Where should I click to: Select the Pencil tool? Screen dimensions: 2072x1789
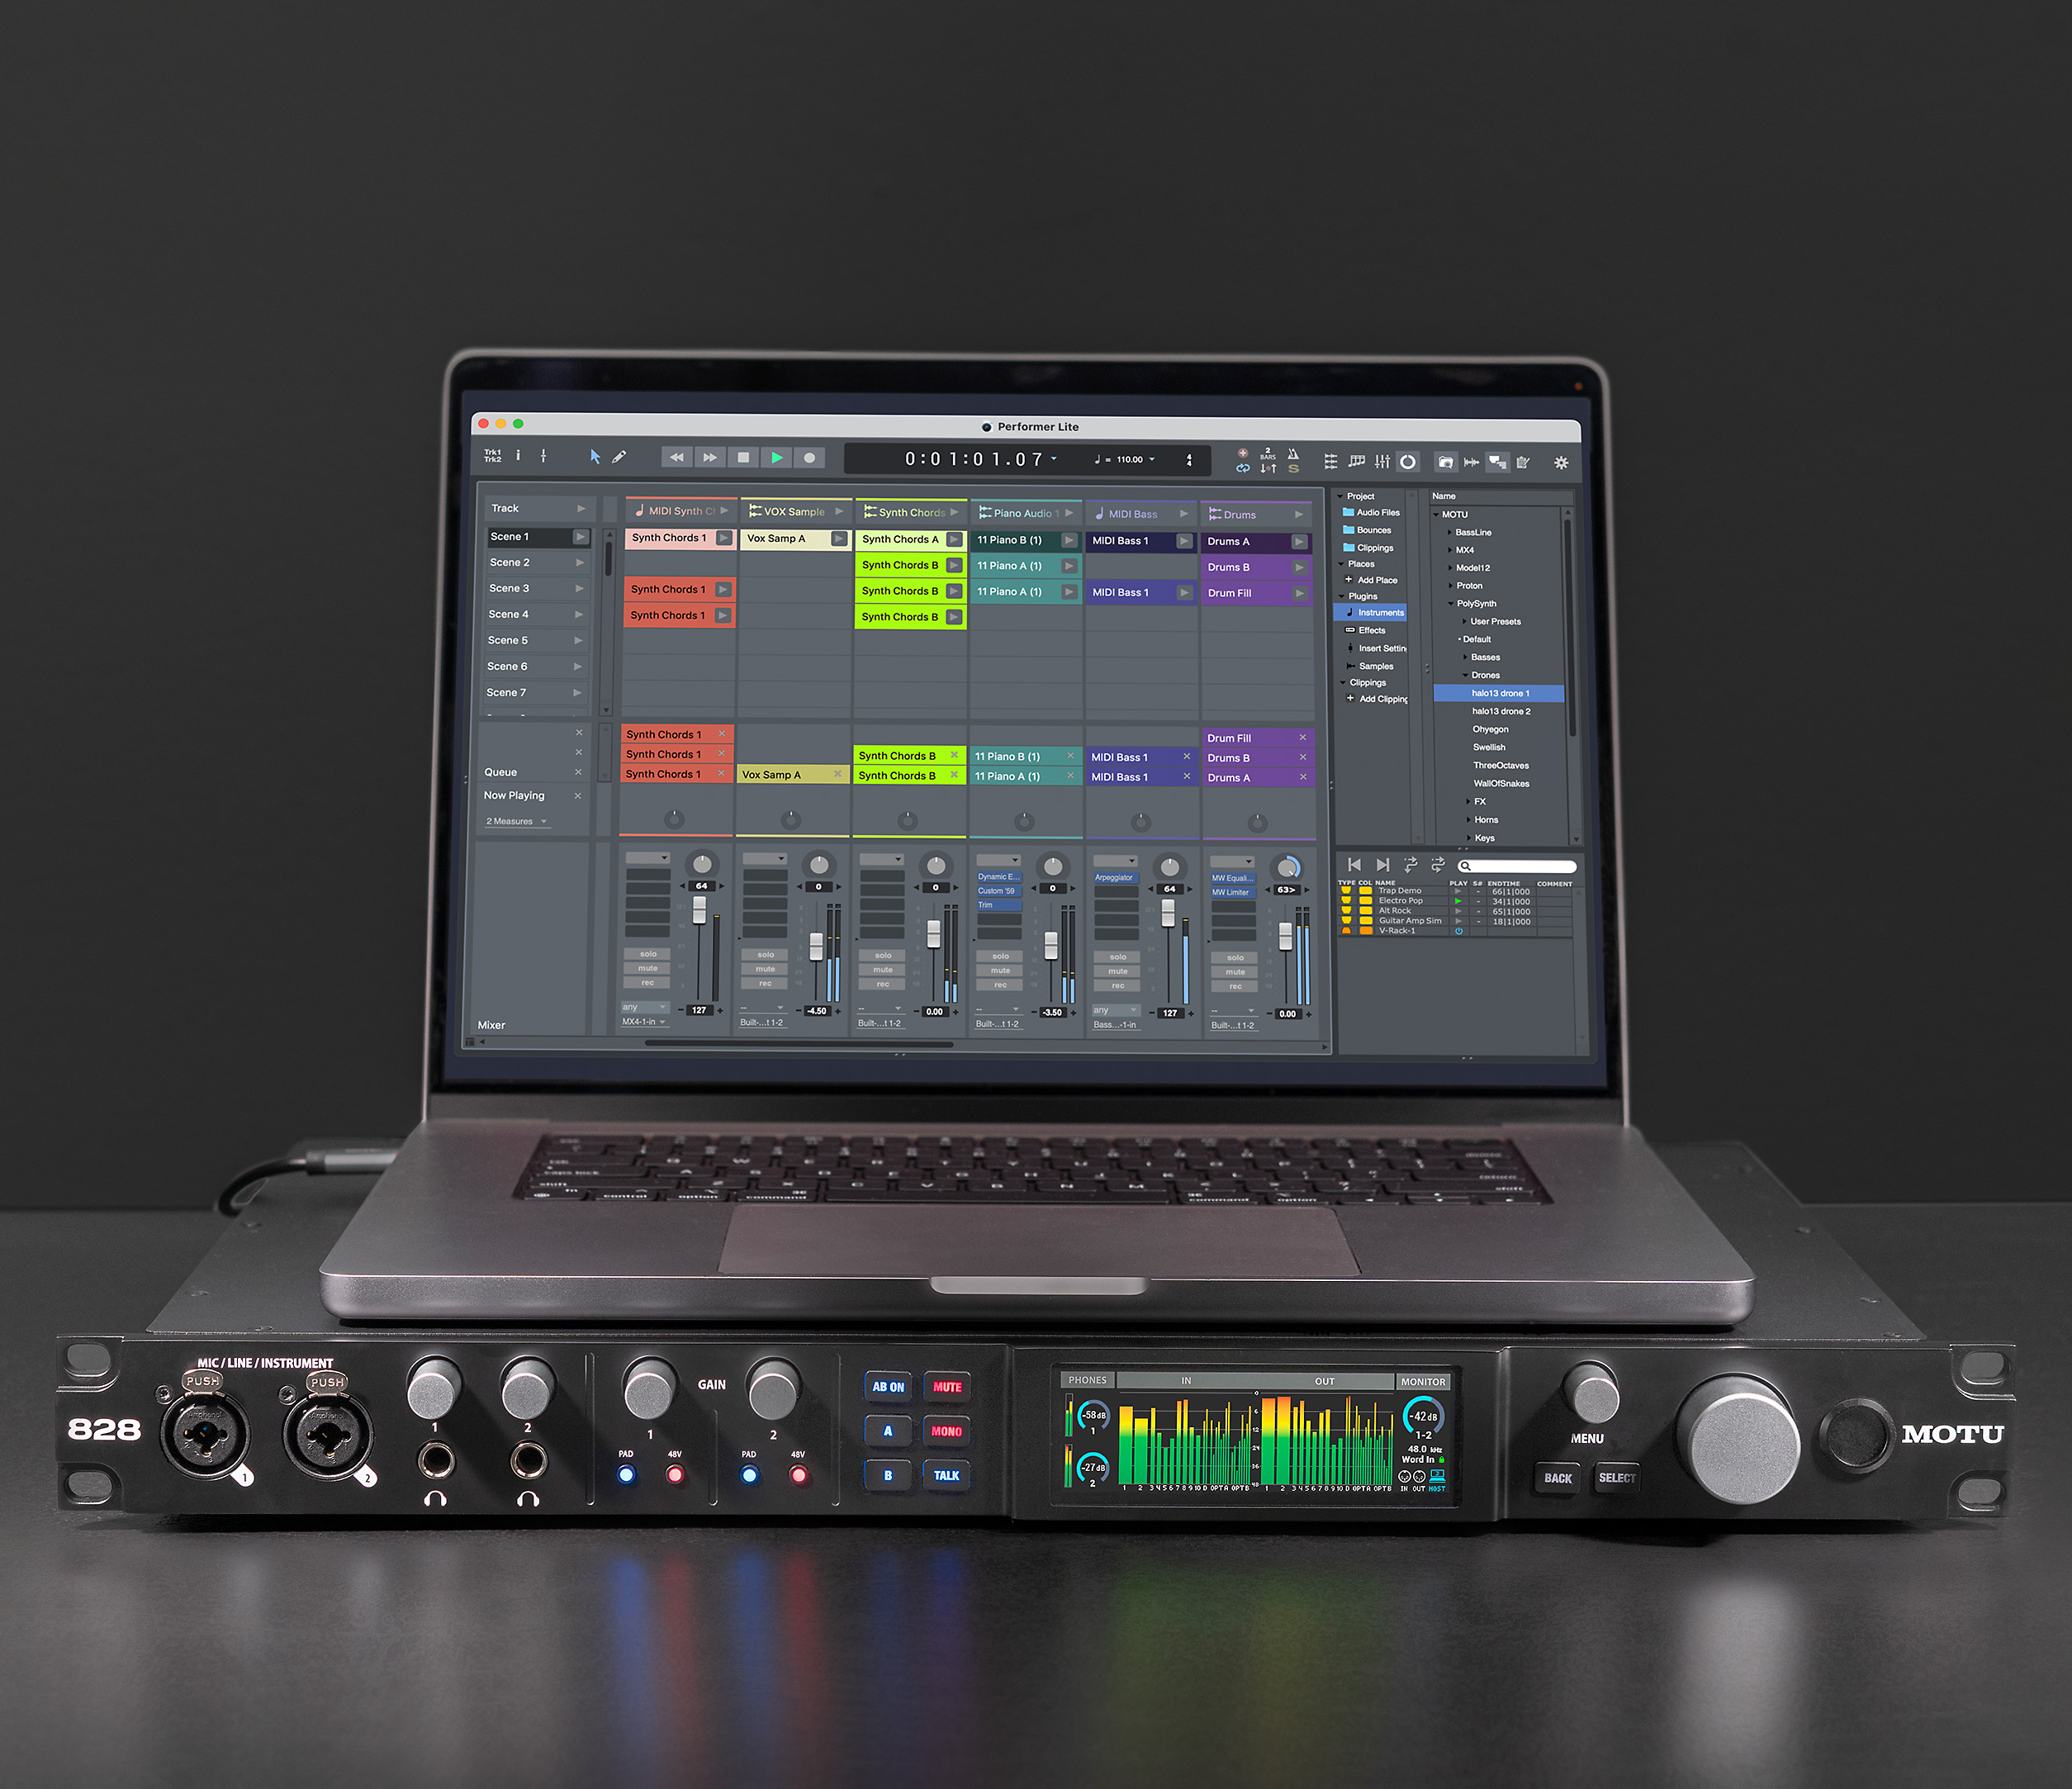click(x=619, y=457)
